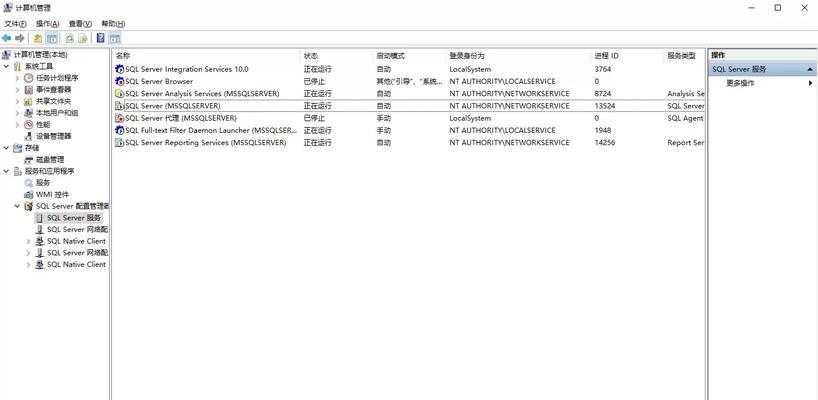
Task: Select SQL Server Browser row name
Action: (x=159, y=81)
